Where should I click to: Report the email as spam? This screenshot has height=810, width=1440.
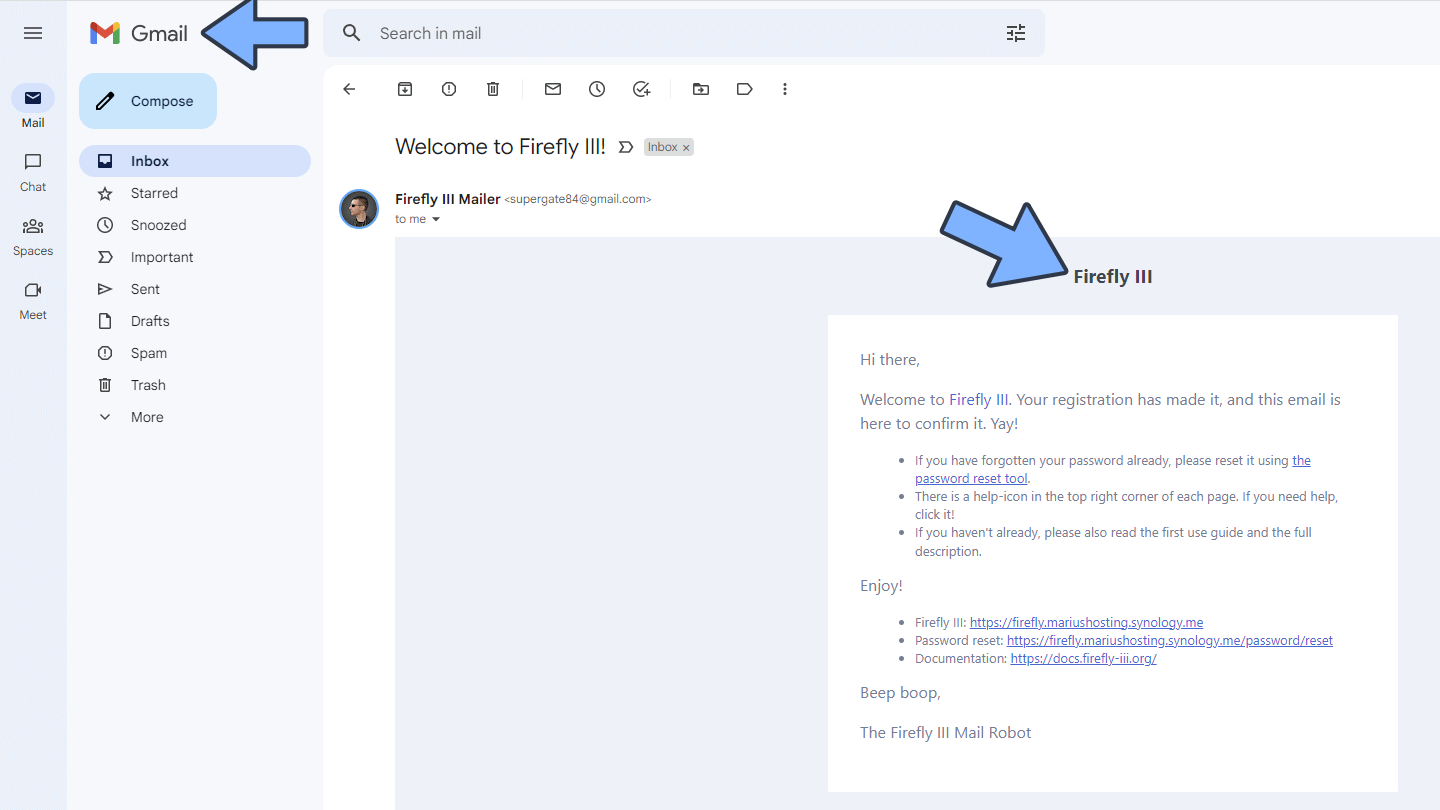(x=449, y=89)
